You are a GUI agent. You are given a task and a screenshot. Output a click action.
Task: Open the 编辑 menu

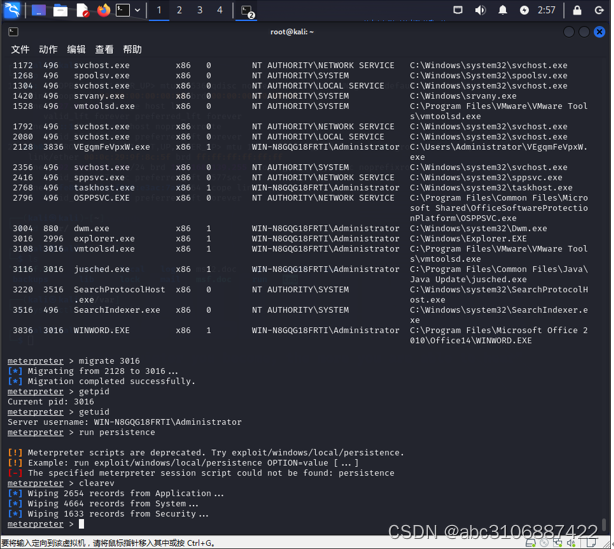[x=76, y=49]
